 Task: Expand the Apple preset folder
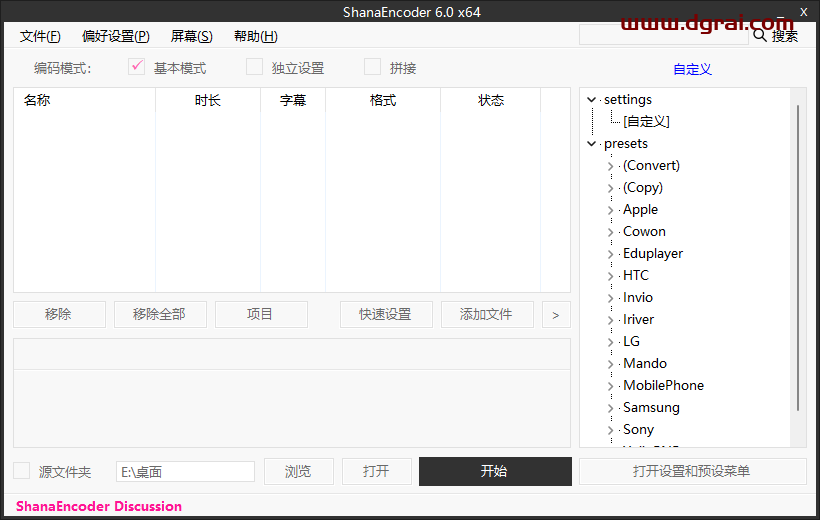tap(610, 210)
